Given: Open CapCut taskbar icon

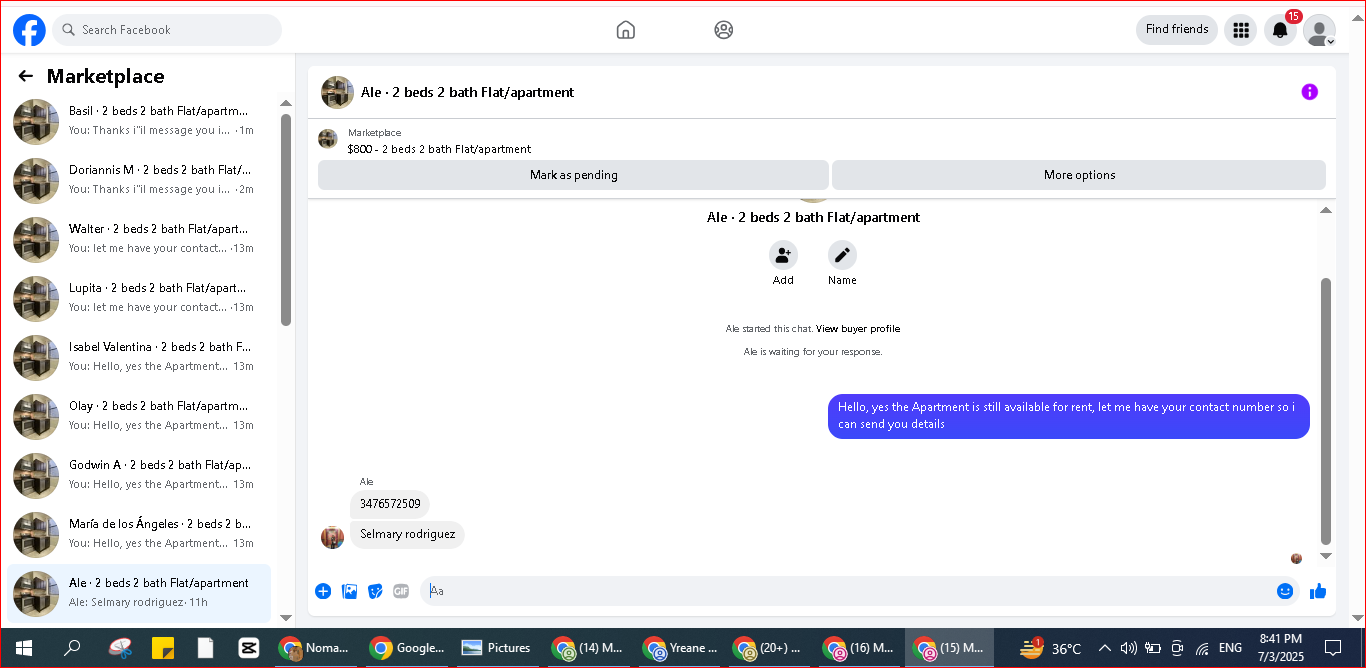Looking at the screenshot, I should pyautogui.click(x=248, y=648).
